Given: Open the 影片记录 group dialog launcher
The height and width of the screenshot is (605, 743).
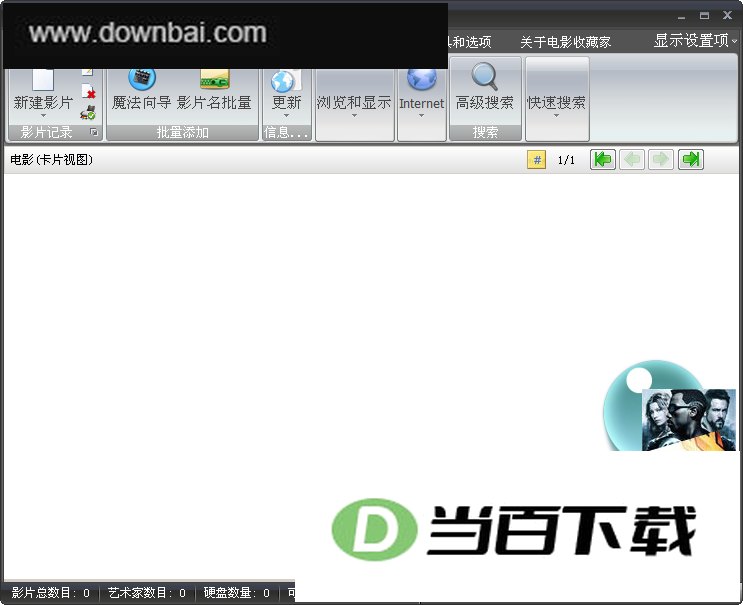Looking at the screenshot, I should coord(94,132).
